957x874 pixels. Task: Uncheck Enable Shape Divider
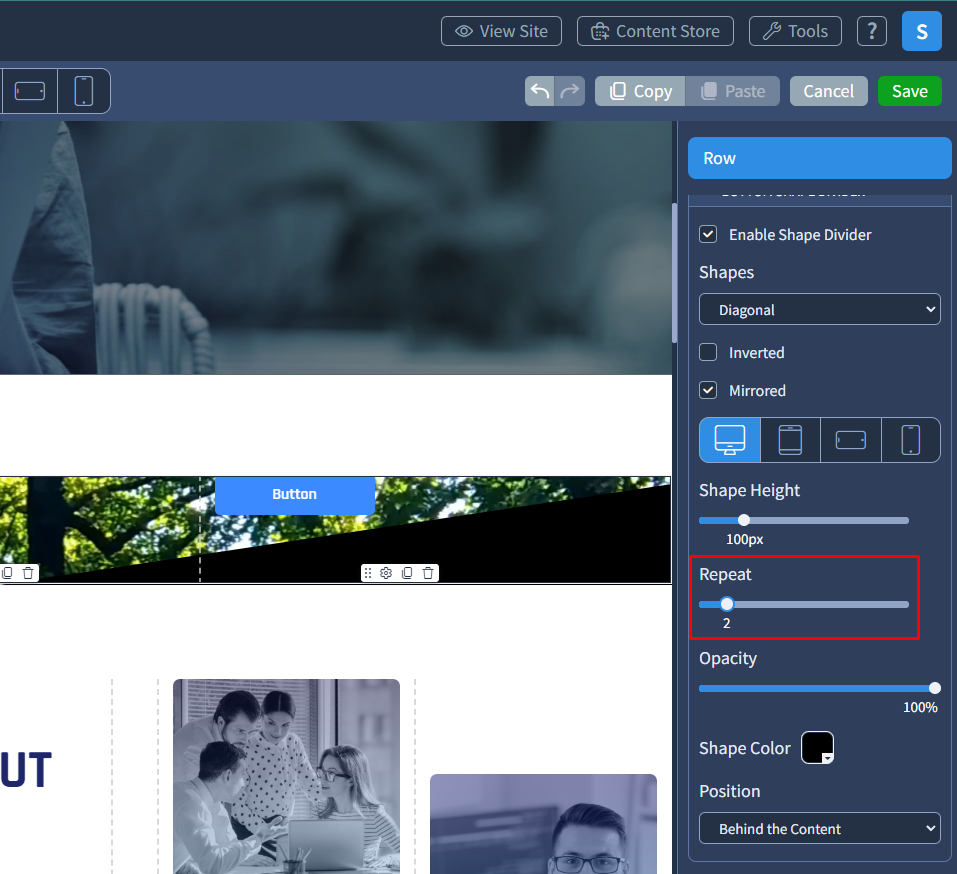point(708,234)
